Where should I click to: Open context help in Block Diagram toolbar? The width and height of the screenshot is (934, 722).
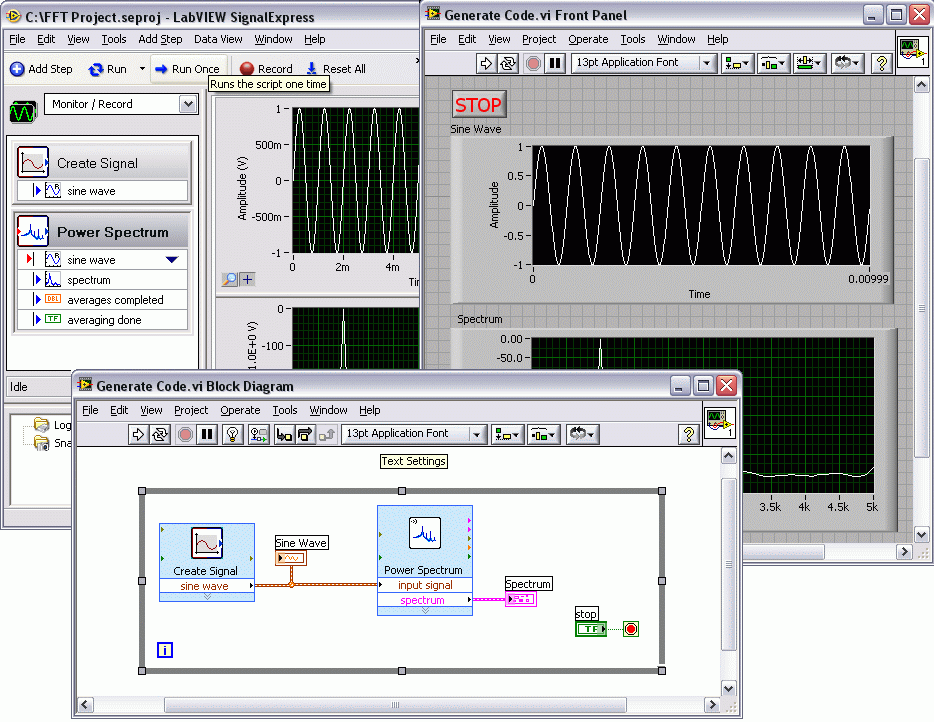(x=688, y=434)
